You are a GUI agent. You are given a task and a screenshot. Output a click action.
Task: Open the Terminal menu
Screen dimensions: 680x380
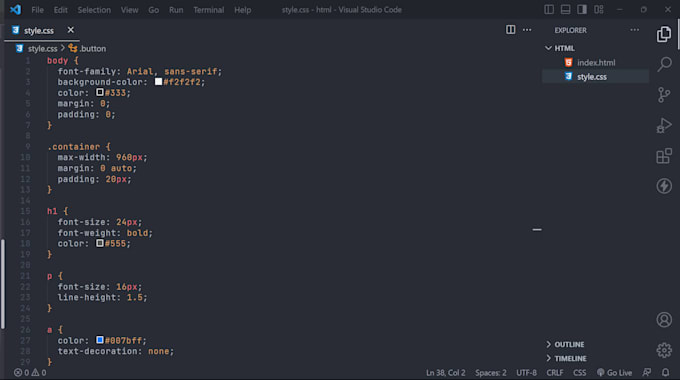click(x=209, y=10)
